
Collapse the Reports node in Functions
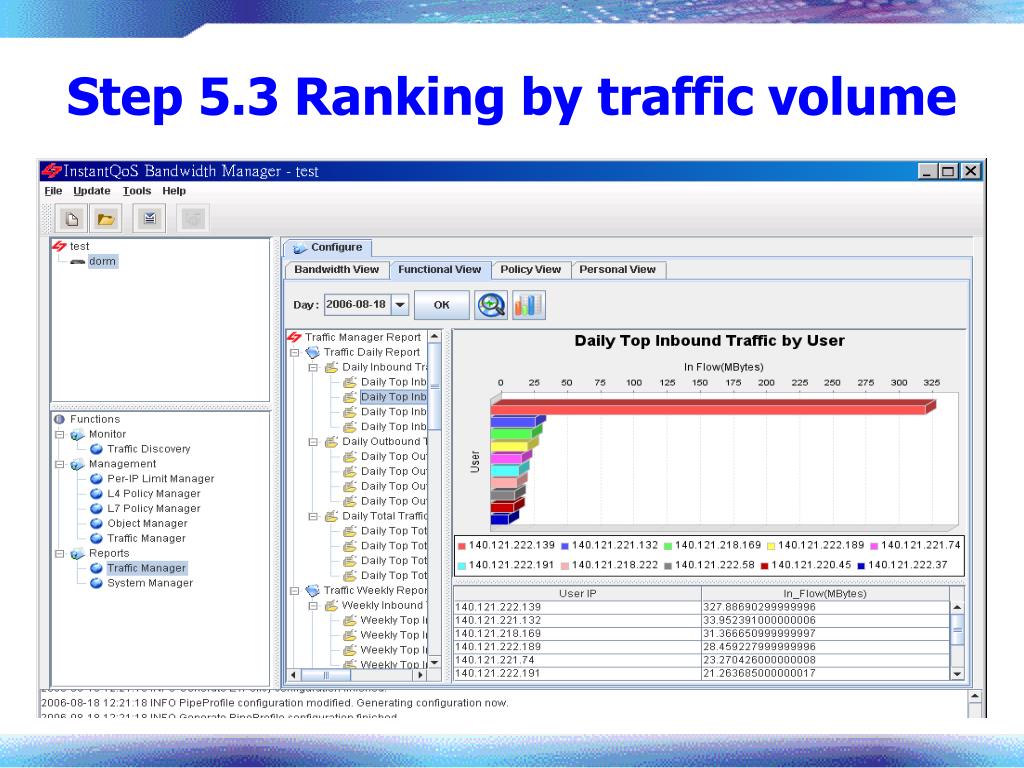60,554
